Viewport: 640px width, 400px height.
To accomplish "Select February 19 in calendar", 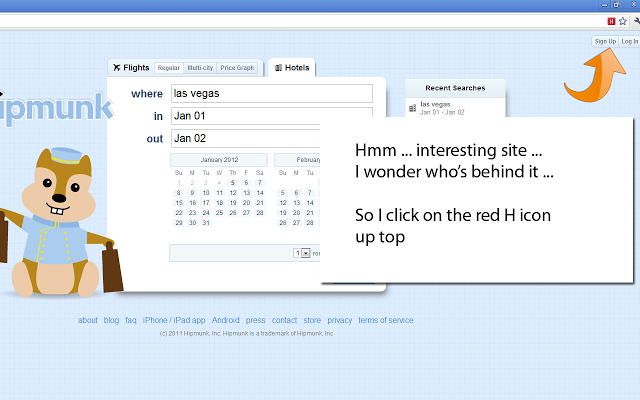I will [283, 213].
